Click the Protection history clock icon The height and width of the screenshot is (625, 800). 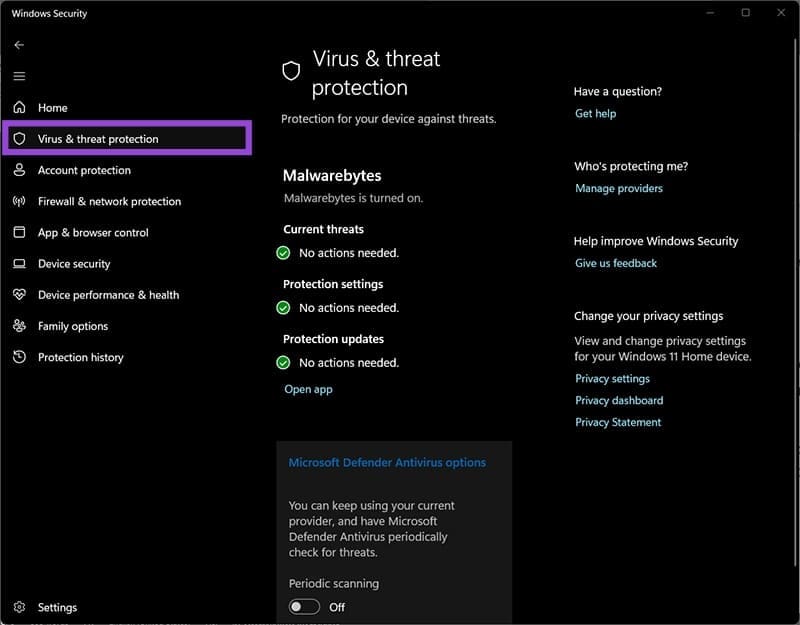[x=20, y=357]
